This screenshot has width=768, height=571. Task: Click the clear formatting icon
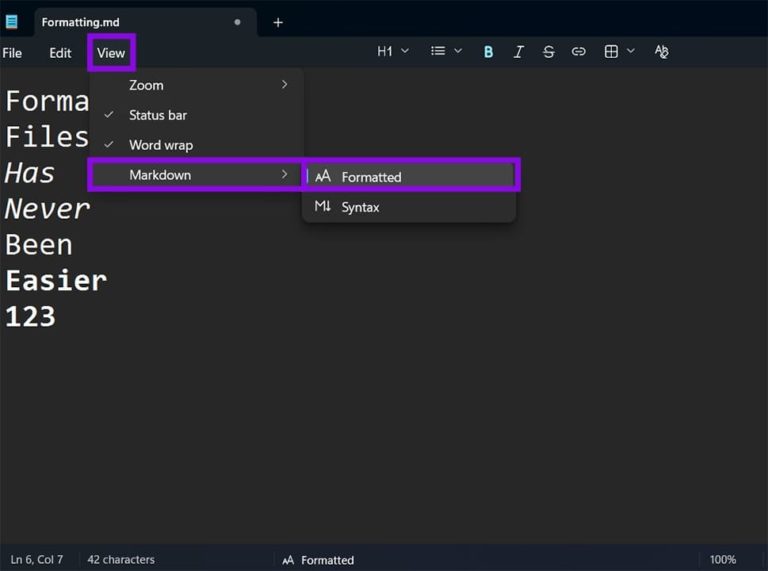pos(661,51)
